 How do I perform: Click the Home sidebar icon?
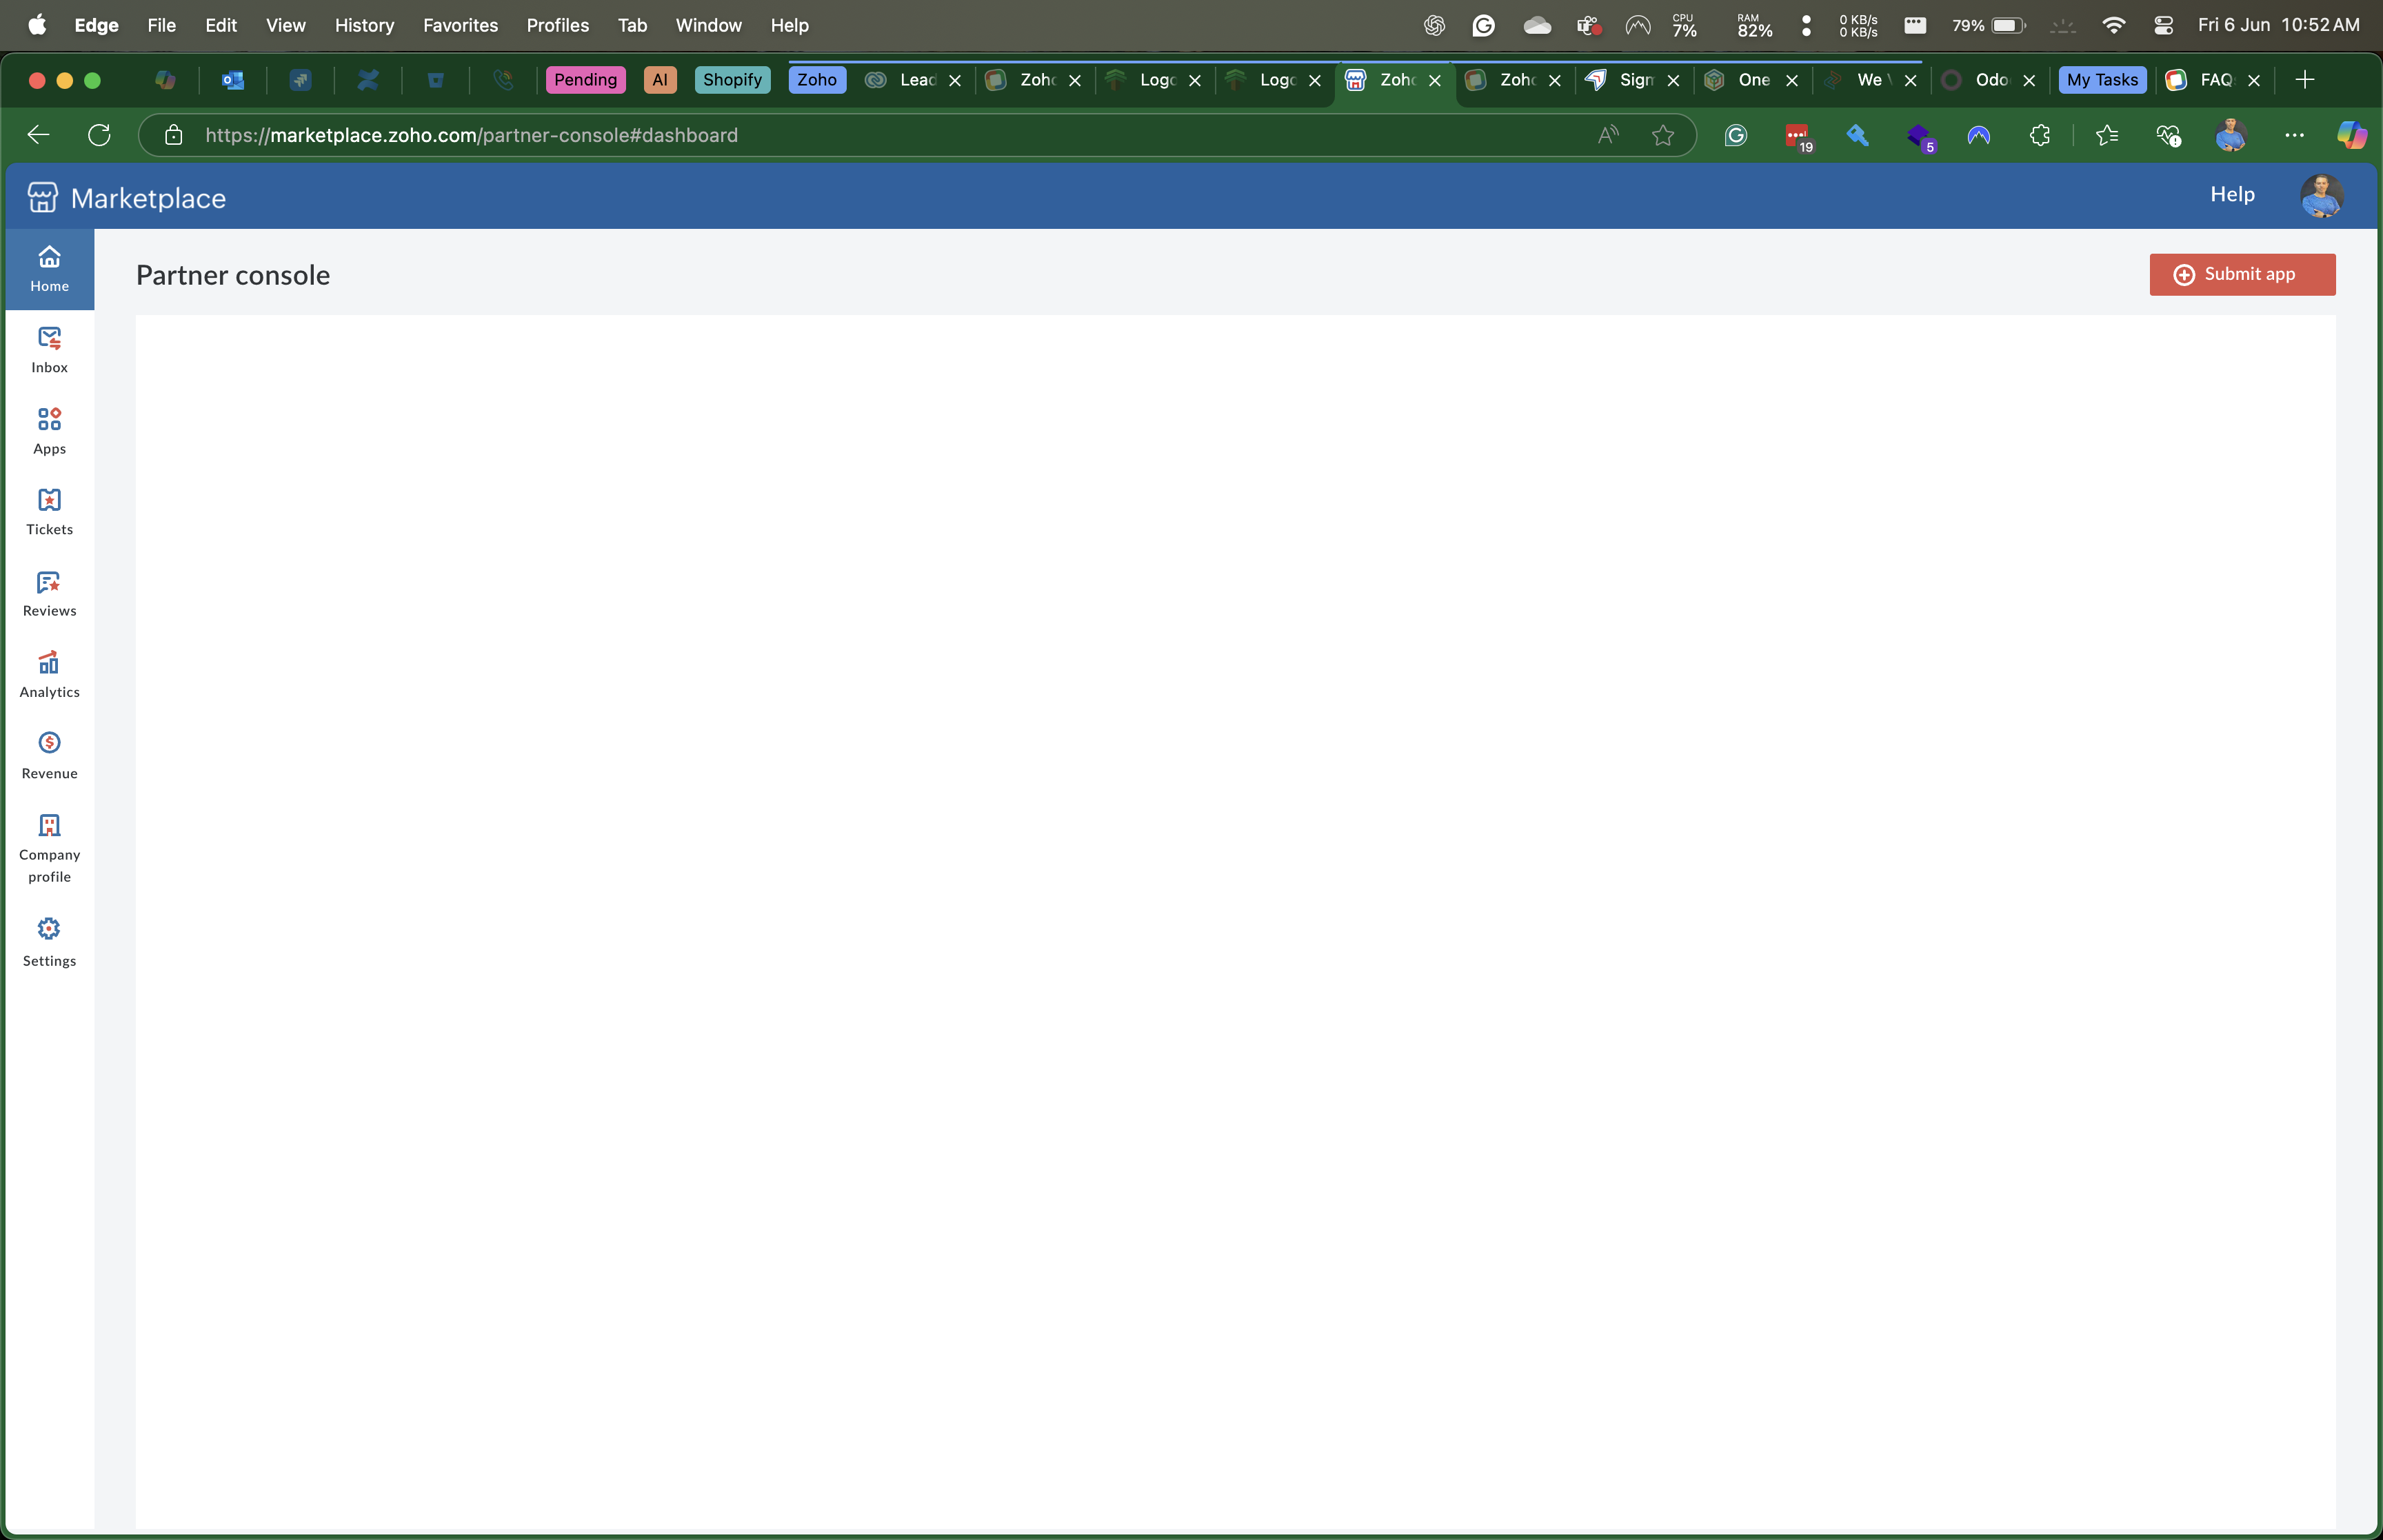[x=49, y=268]
